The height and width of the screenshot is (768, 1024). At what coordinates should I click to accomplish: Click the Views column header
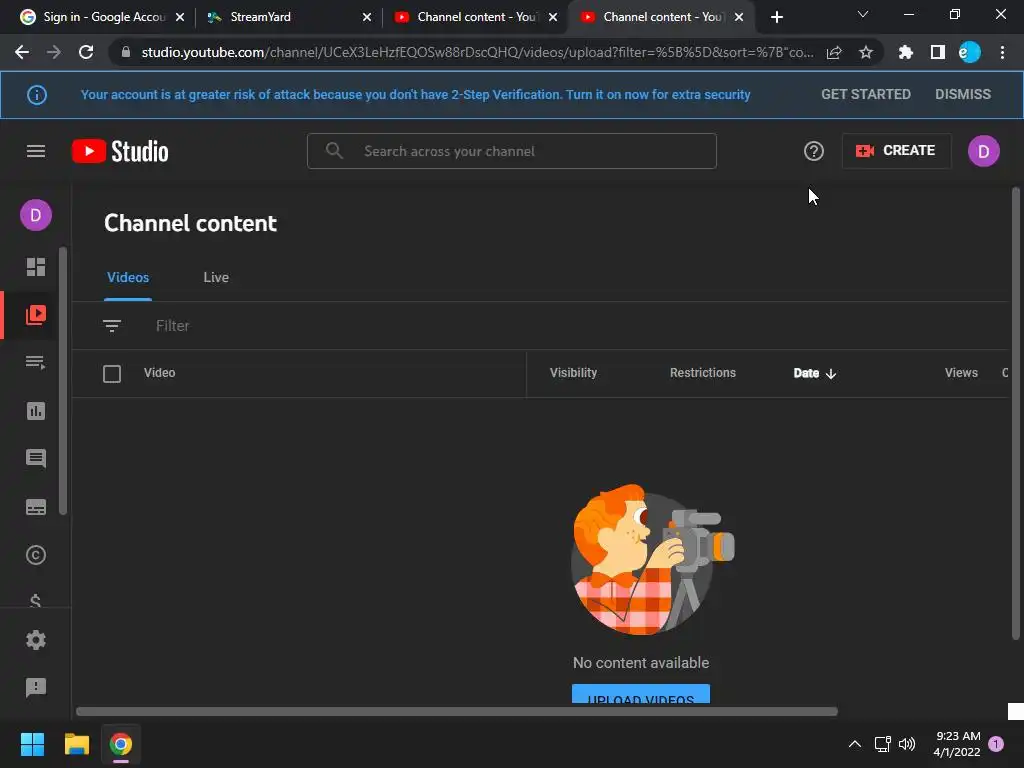[x=961, y=373]
